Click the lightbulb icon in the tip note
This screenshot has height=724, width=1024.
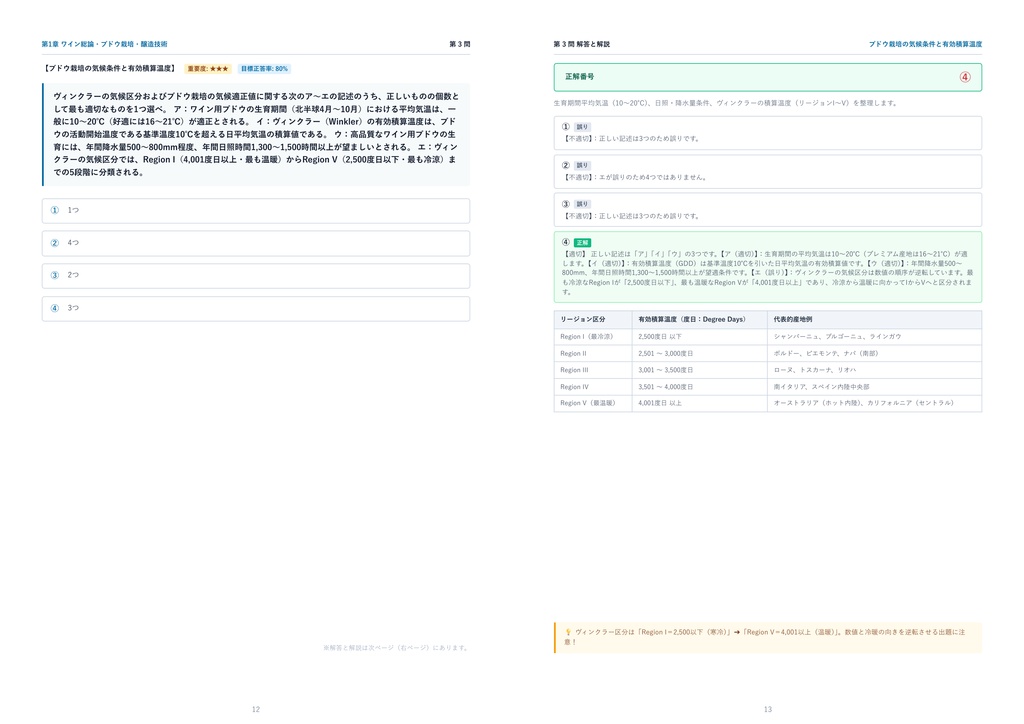pyautogui.click(x=568, y=632)
